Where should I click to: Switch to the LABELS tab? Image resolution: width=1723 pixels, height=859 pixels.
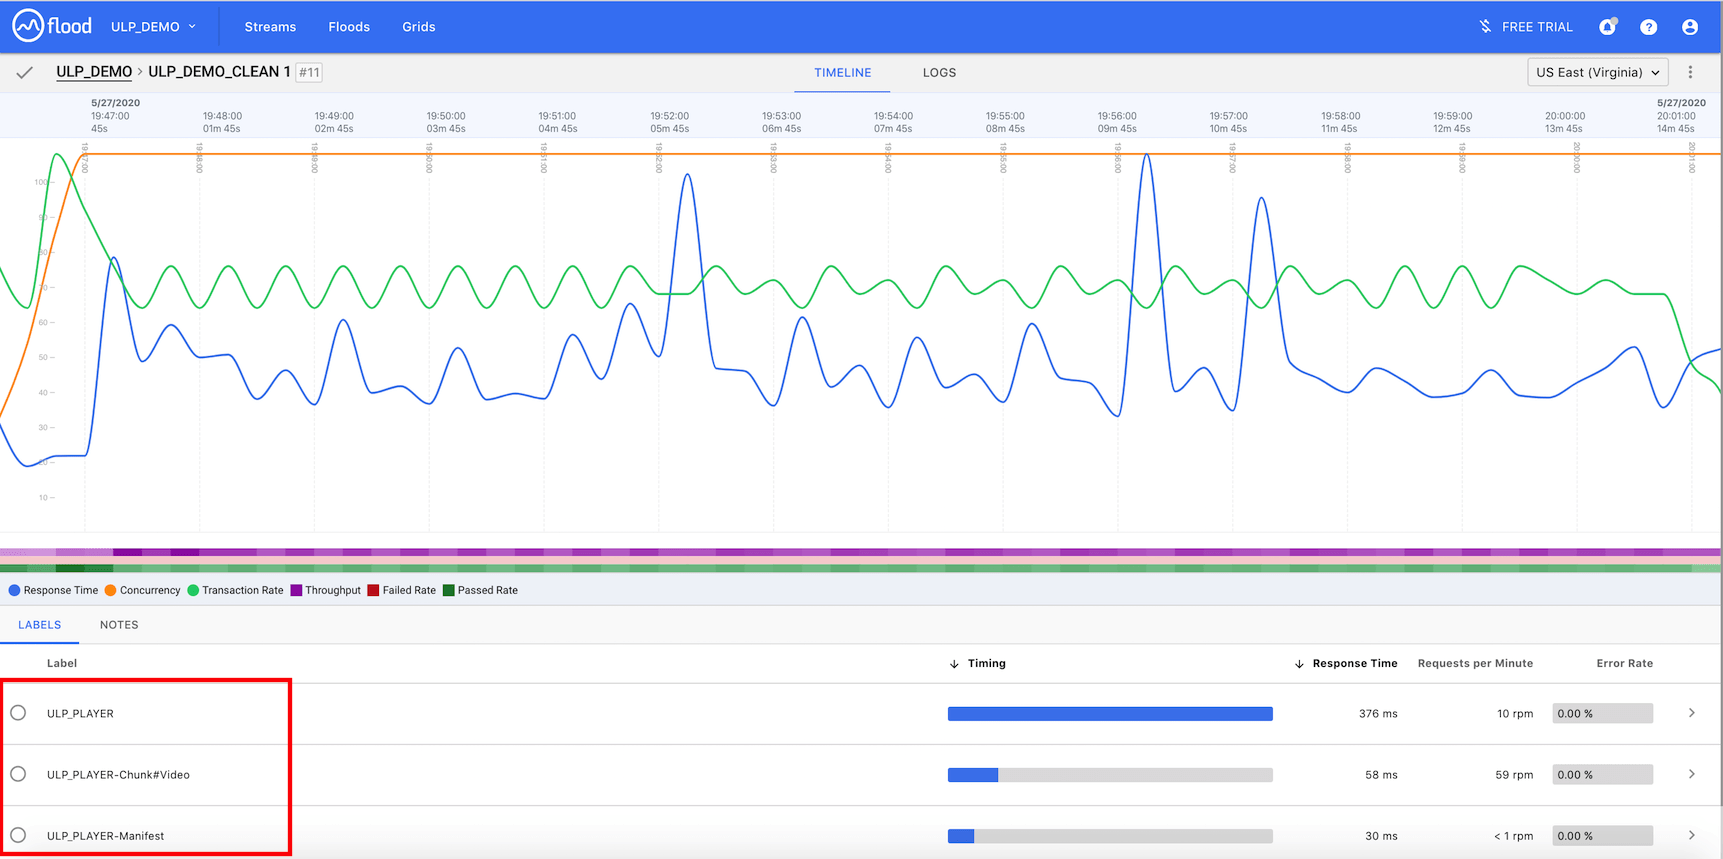pyautogui.click(x=39, y=625)
